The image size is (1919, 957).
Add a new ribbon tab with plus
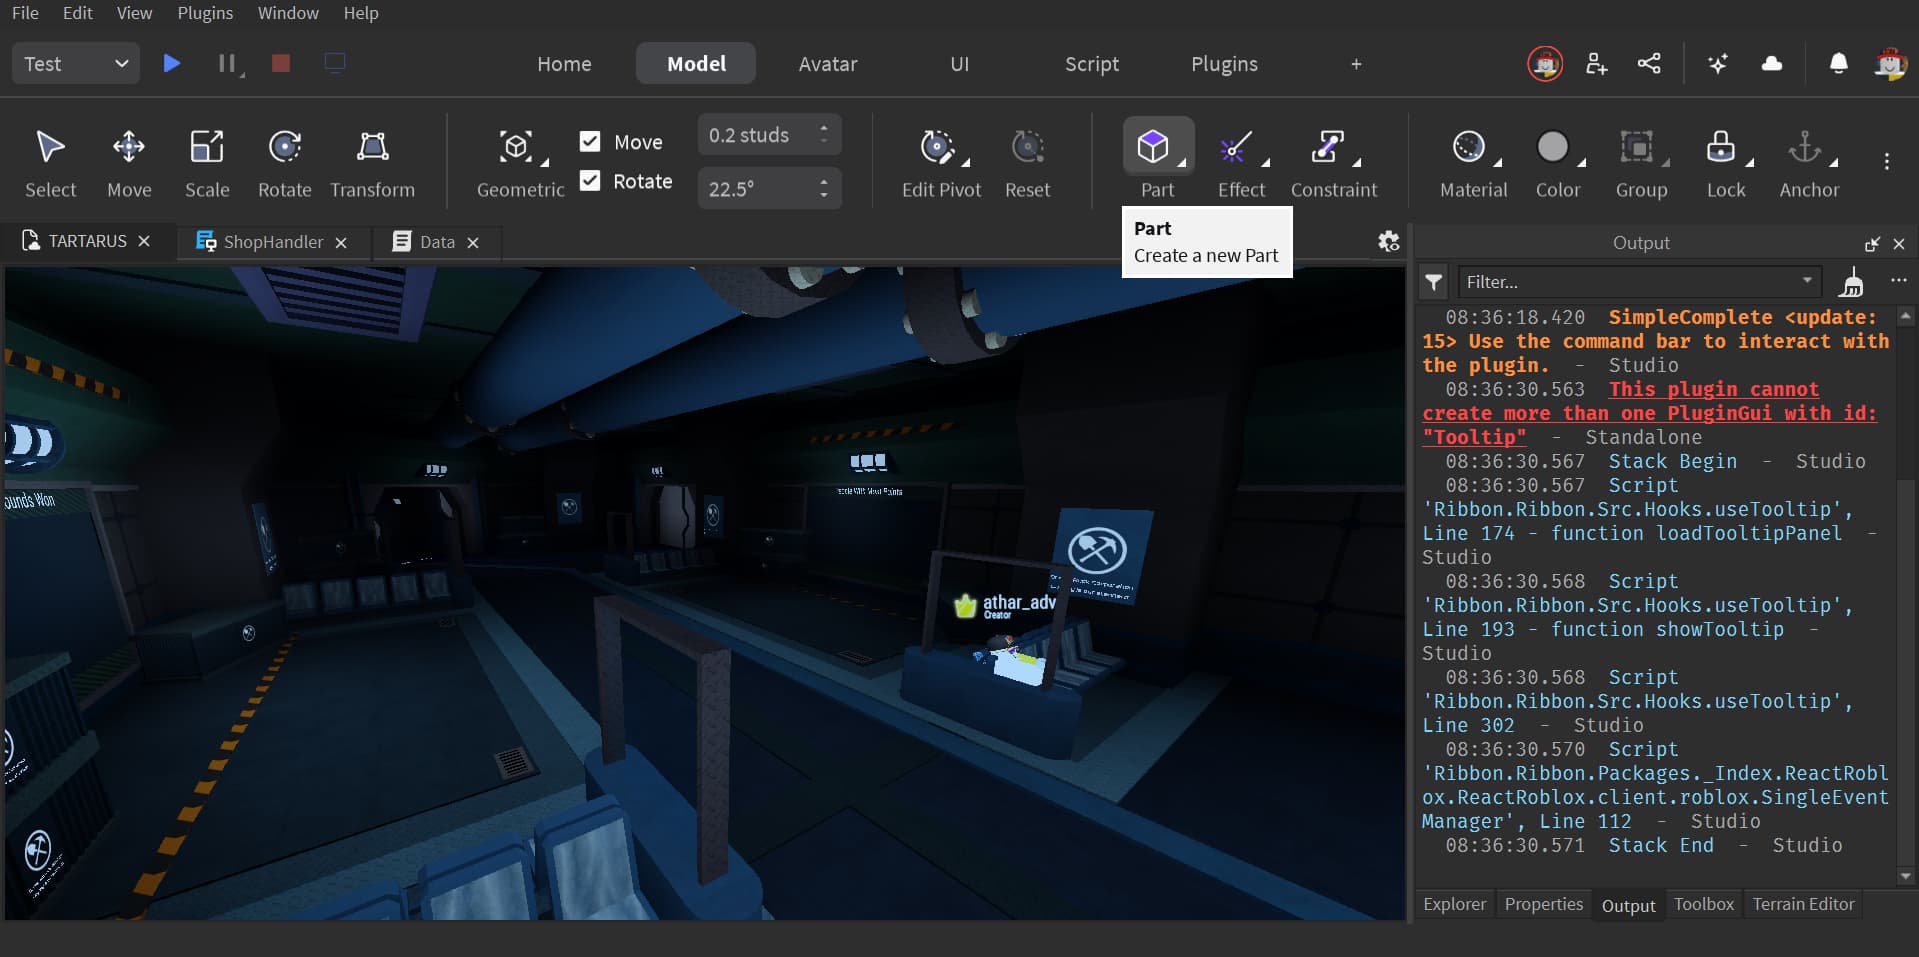click(1356, 64)
